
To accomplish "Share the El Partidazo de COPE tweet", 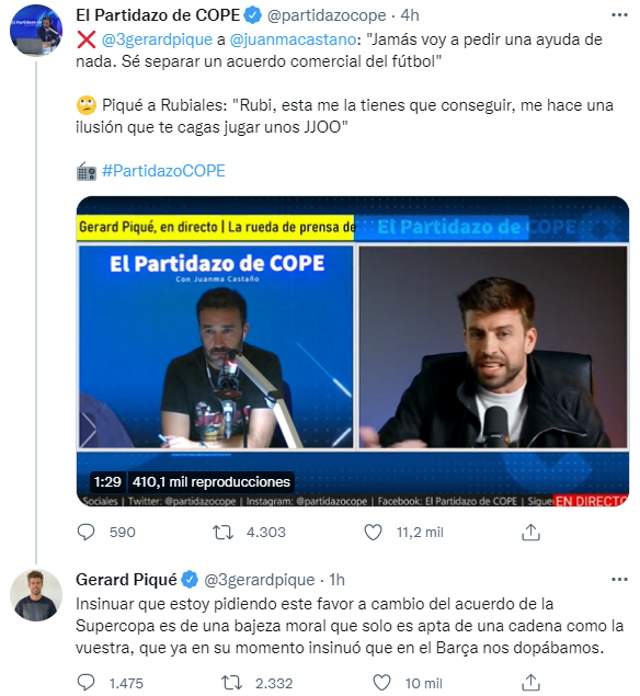I will (530, 532).
